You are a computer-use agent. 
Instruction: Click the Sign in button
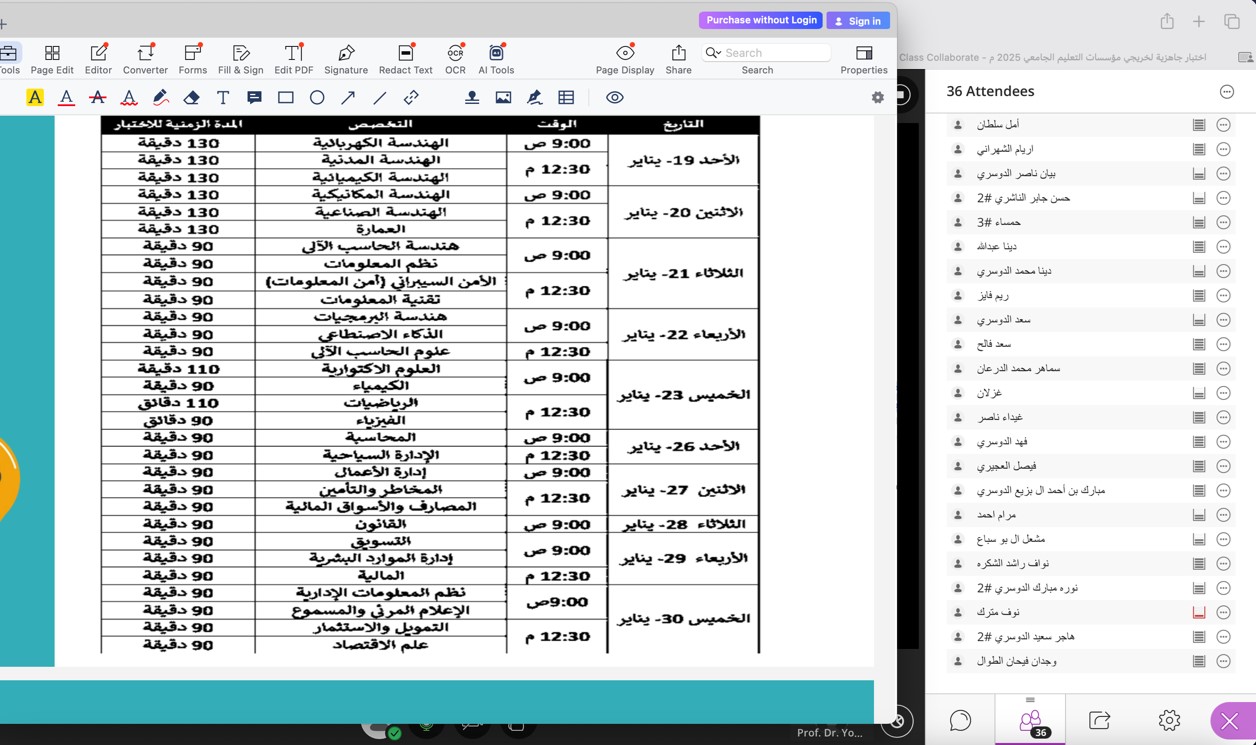point(857,21)
